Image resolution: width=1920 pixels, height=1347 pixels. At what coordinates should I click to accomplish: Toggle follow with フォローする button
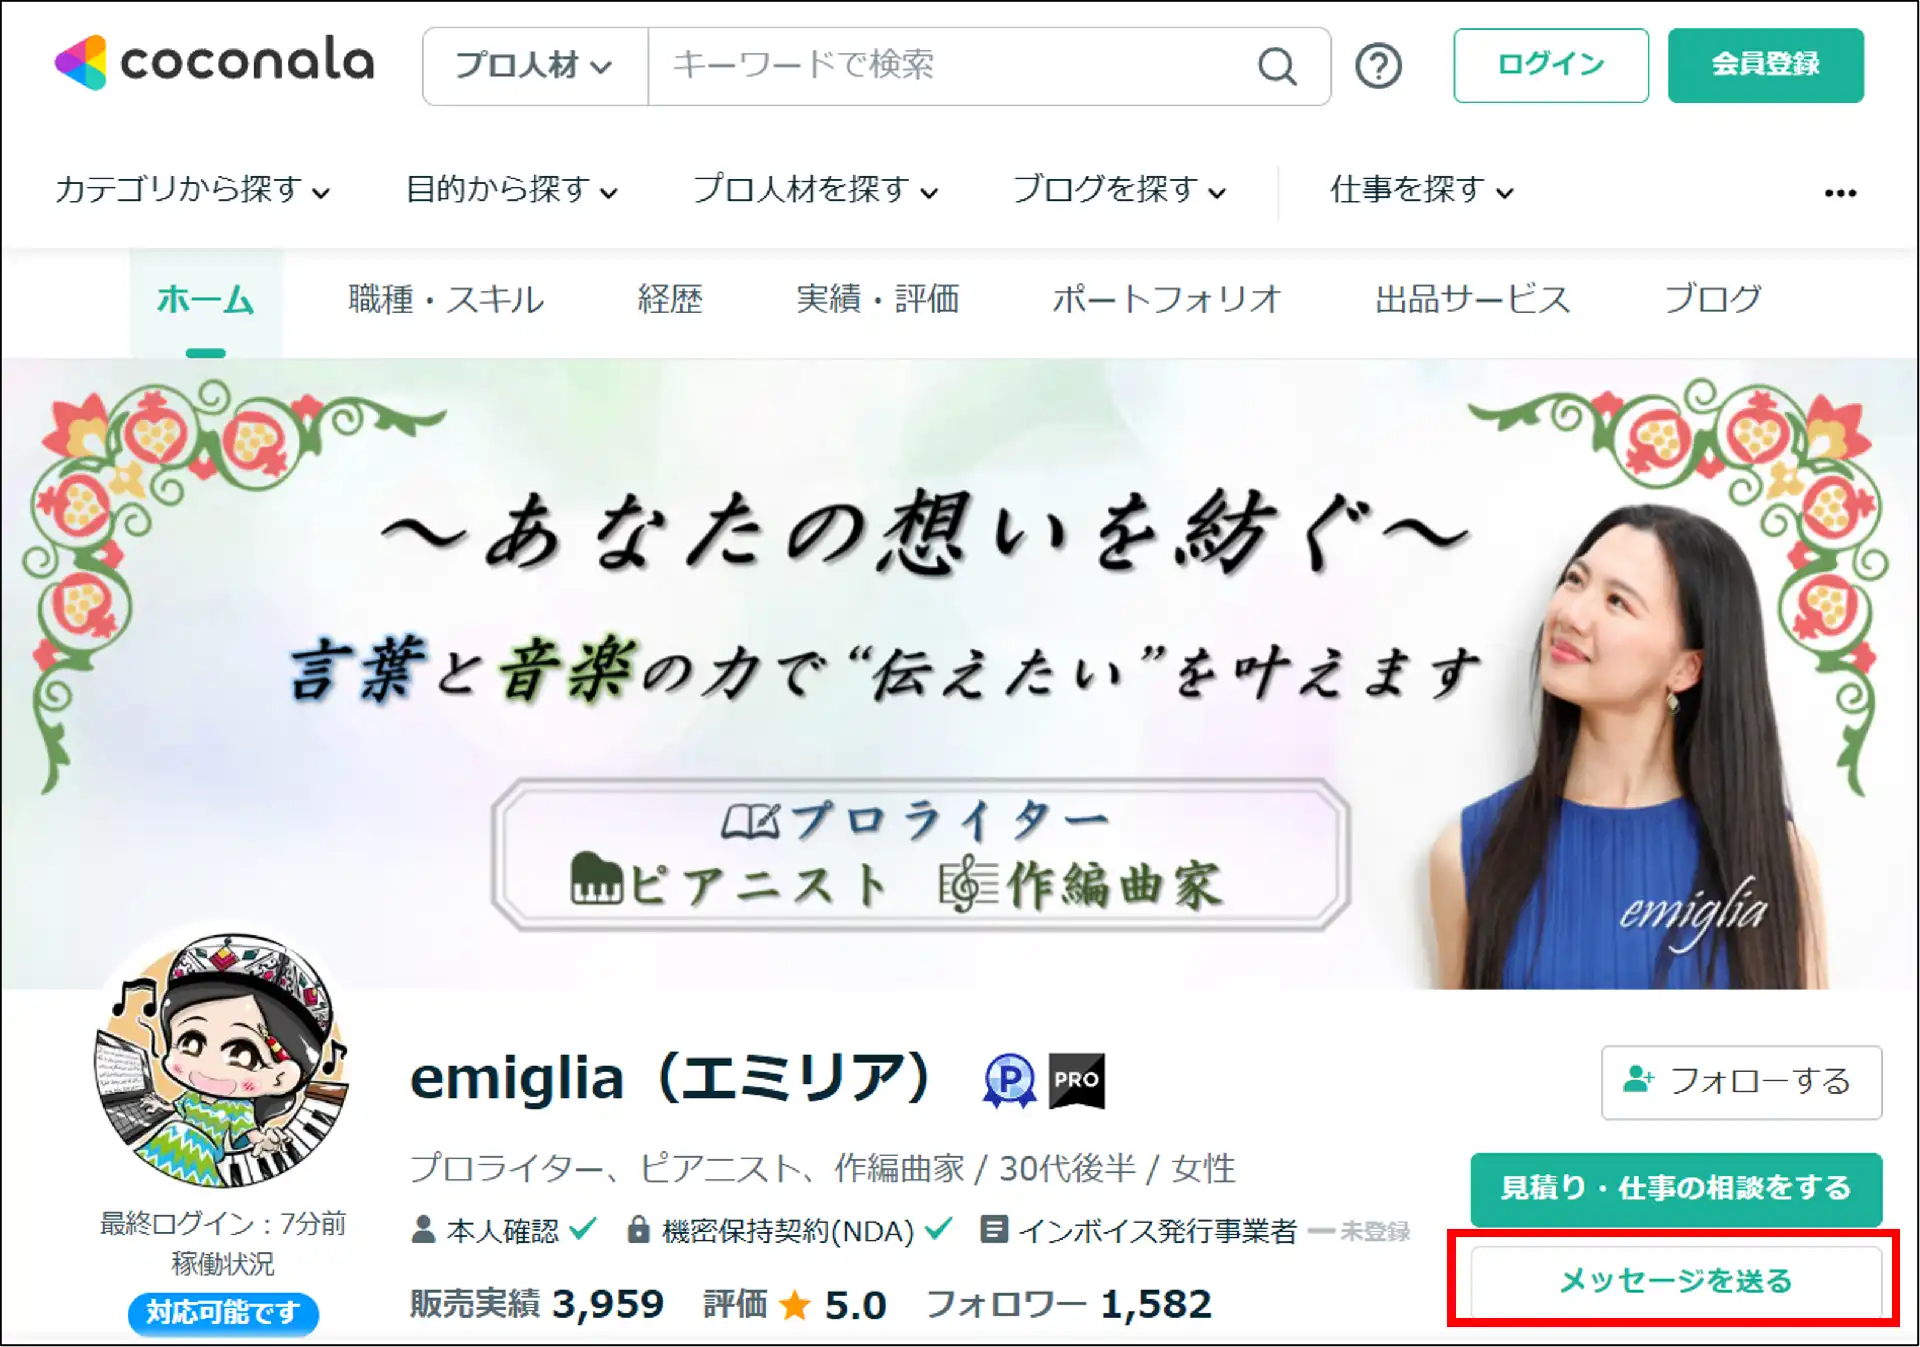pos(1741,1082)
